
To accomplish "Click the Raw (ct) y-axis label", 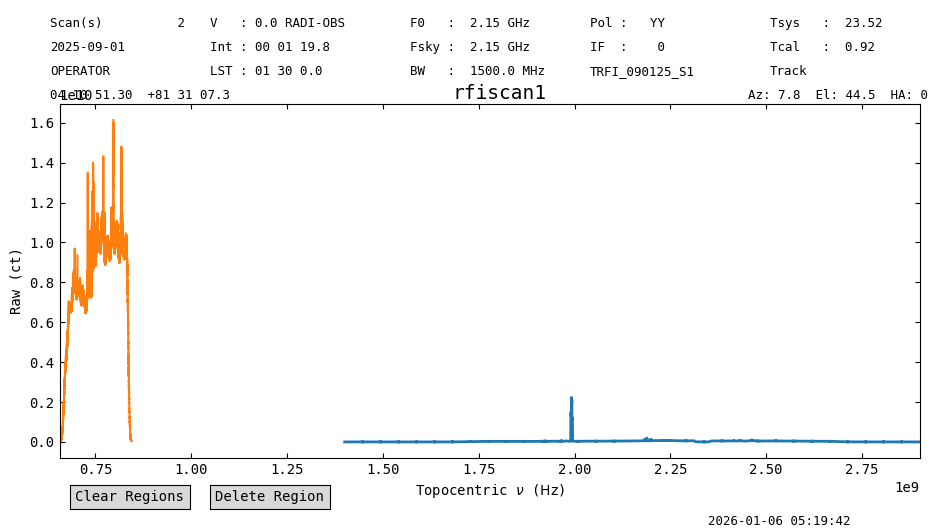I will (15, 282).
